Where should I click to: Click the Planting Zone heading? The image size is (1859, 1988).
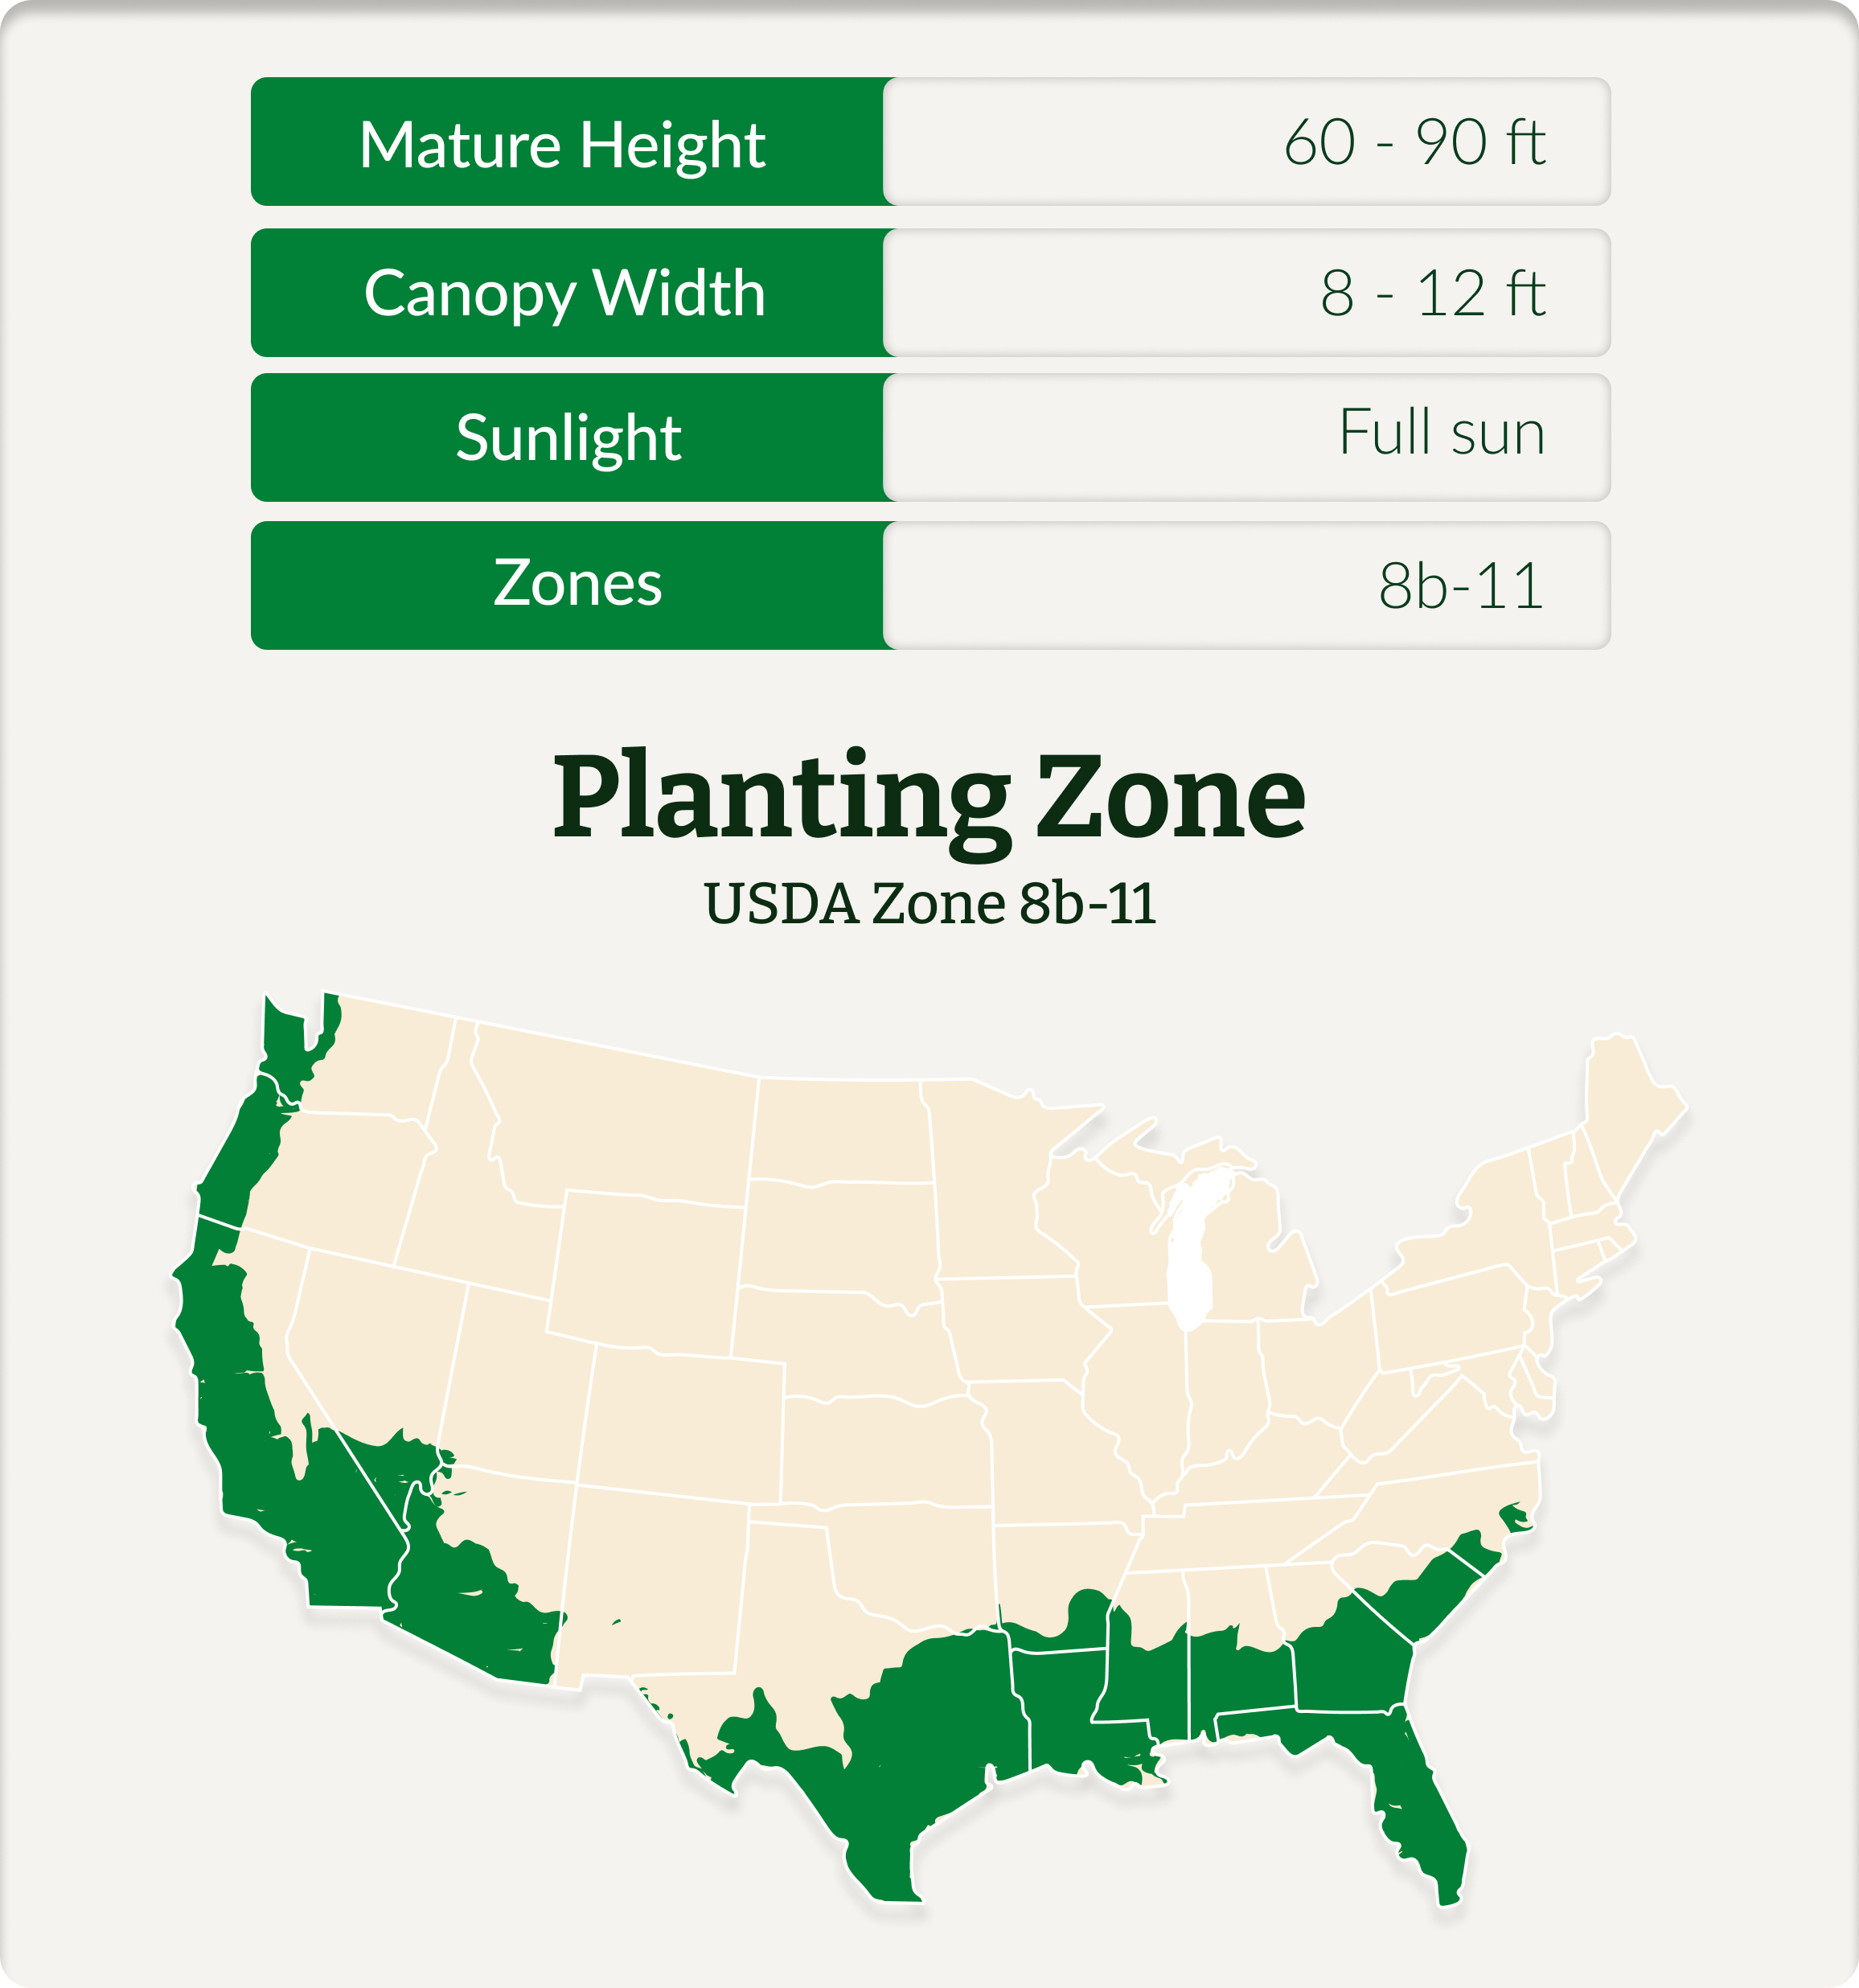929,797
